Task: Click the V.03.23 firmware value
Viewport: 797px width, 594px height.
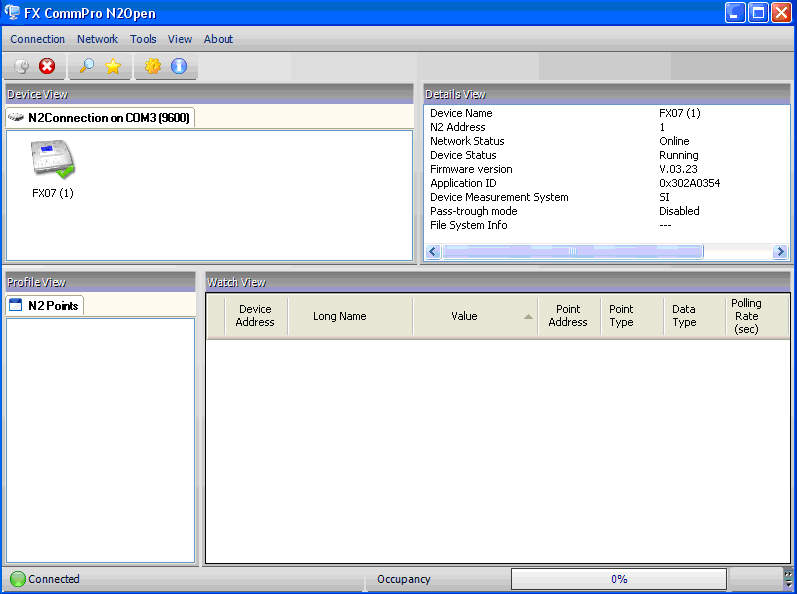Action: tap(678, 169)
